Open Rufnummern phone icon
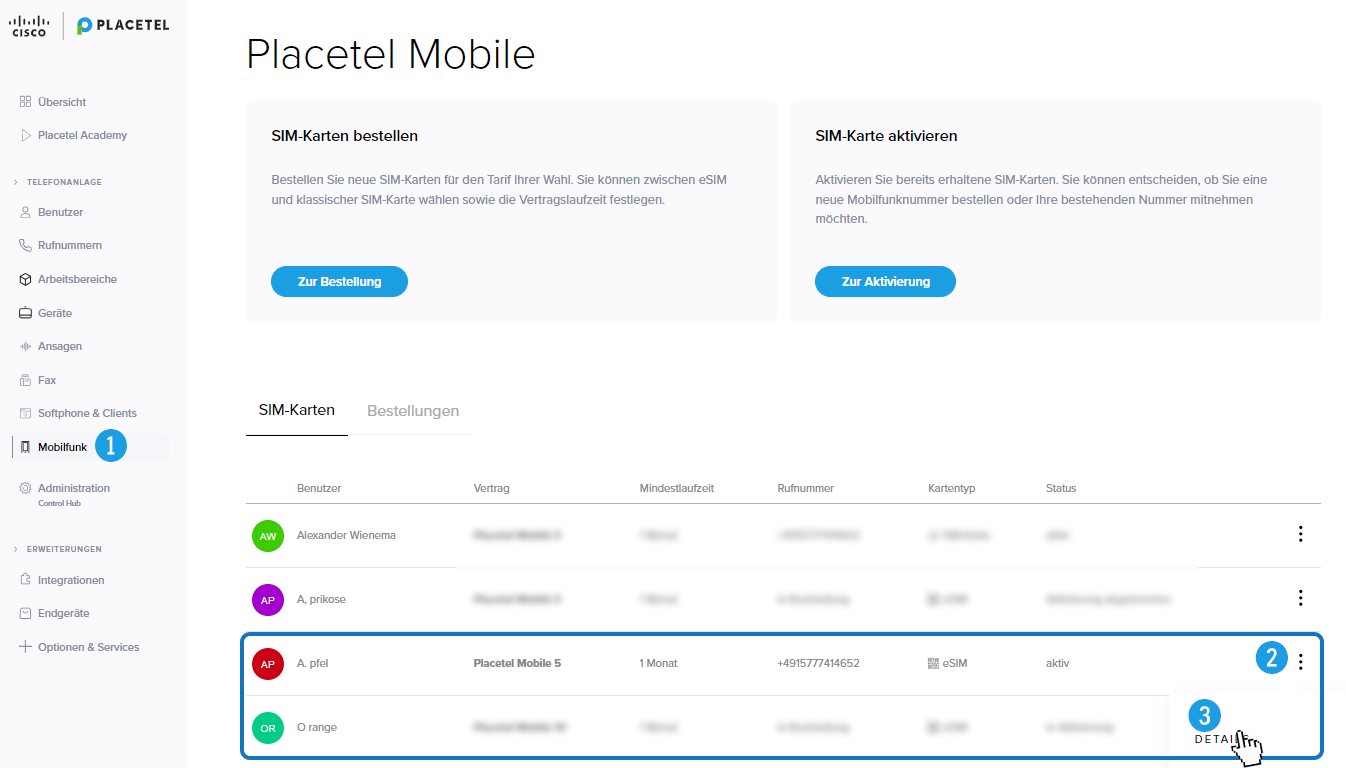This screenshot has width=1346, height=768. [x=25, y=245]
